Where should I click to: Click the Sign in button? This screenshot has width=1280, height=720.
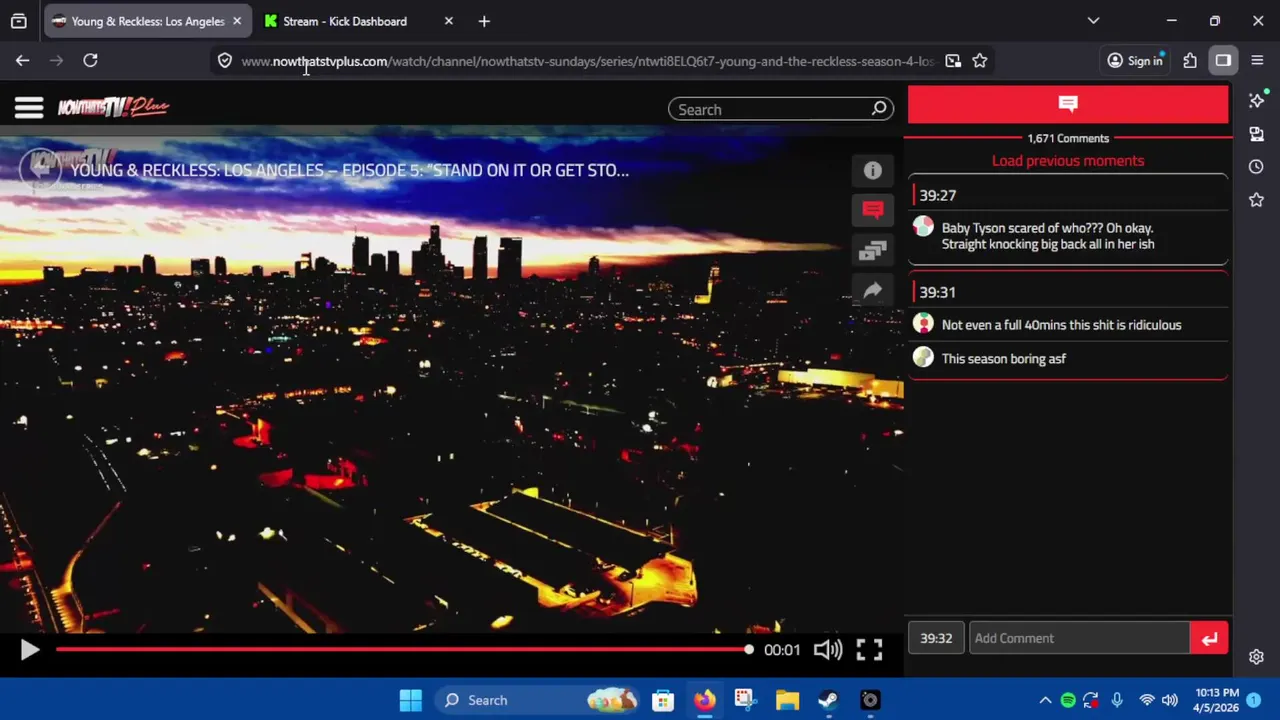tap(1135, 61)
